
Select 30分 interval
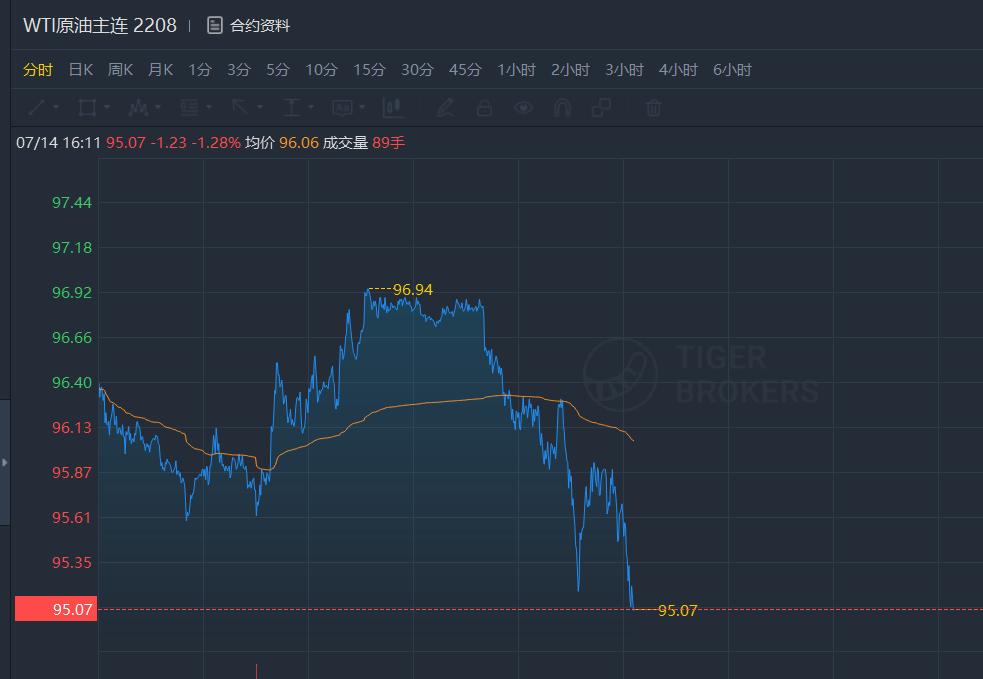[418, 70]
